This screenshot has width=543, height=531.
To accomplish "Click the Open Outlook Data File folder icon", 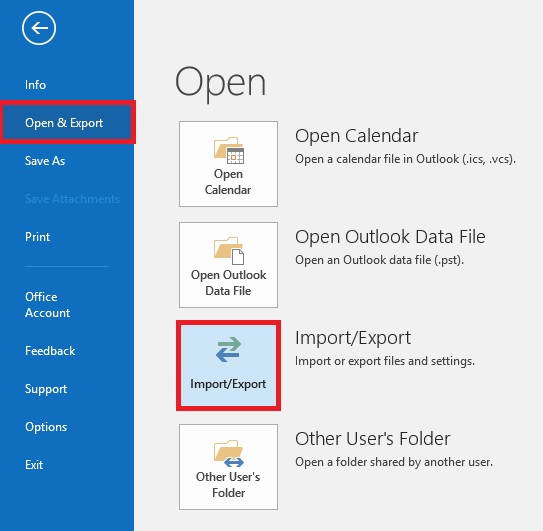I will click(229, 251).
